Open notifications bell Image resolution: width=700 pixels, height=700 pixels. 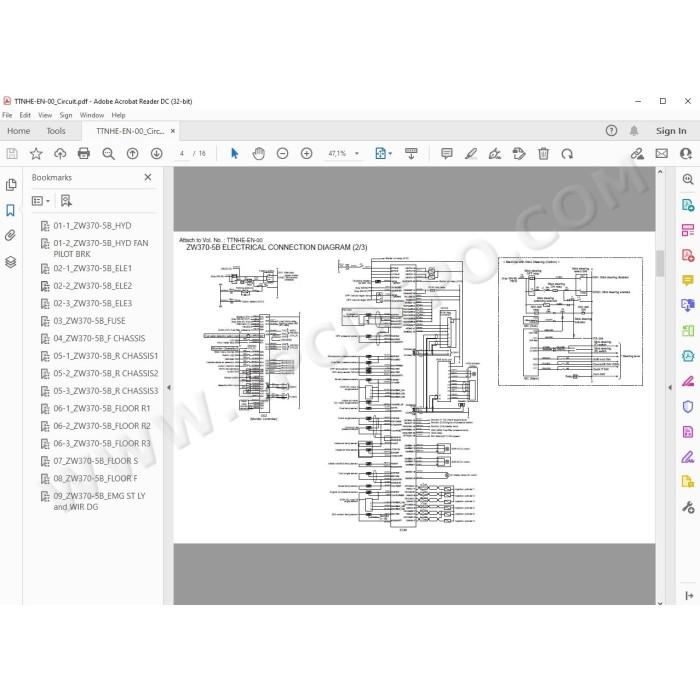point(634,131)
